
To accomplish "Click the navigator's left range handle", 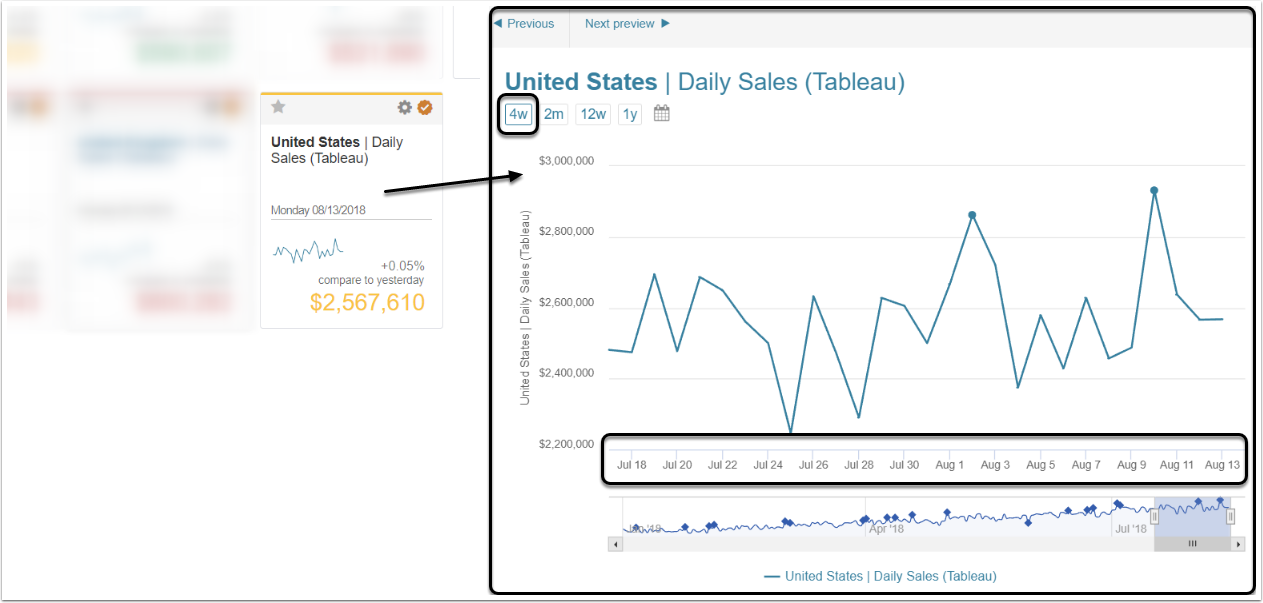I will click(x=1154, y=517).
